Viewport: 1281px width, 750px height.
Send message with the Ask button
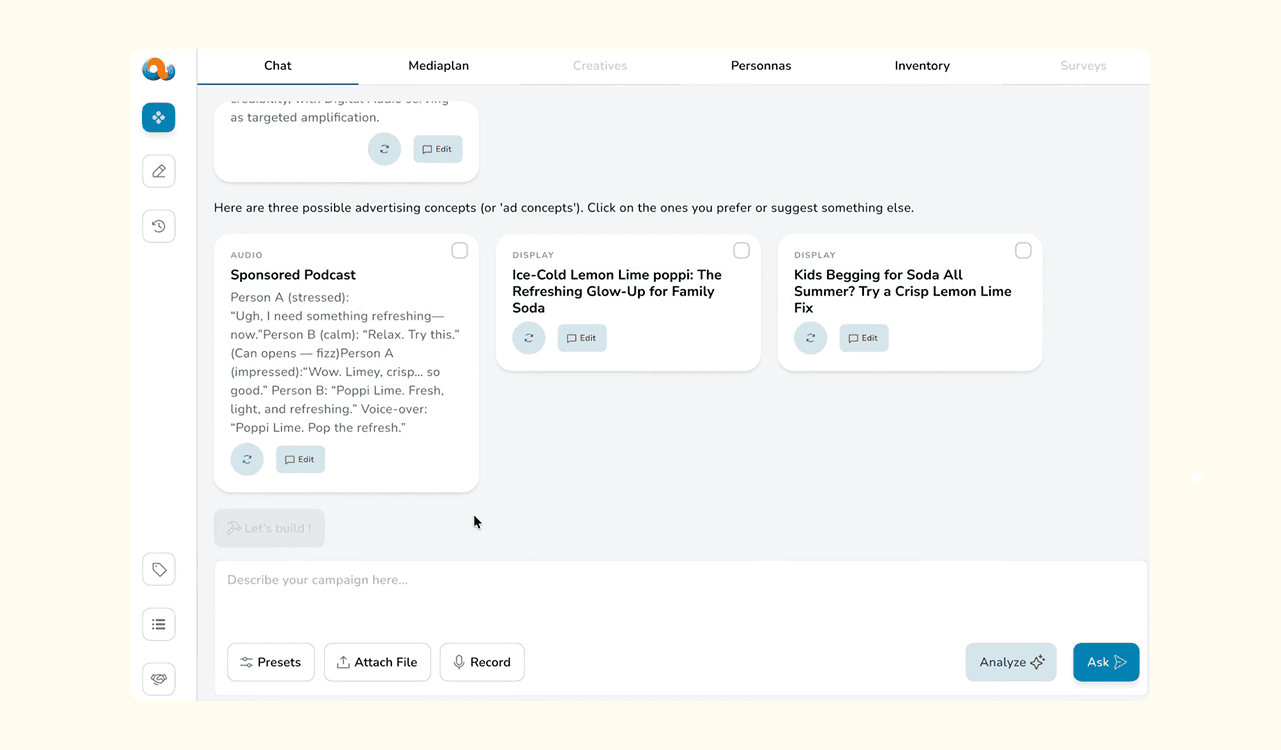(1106, 662)
